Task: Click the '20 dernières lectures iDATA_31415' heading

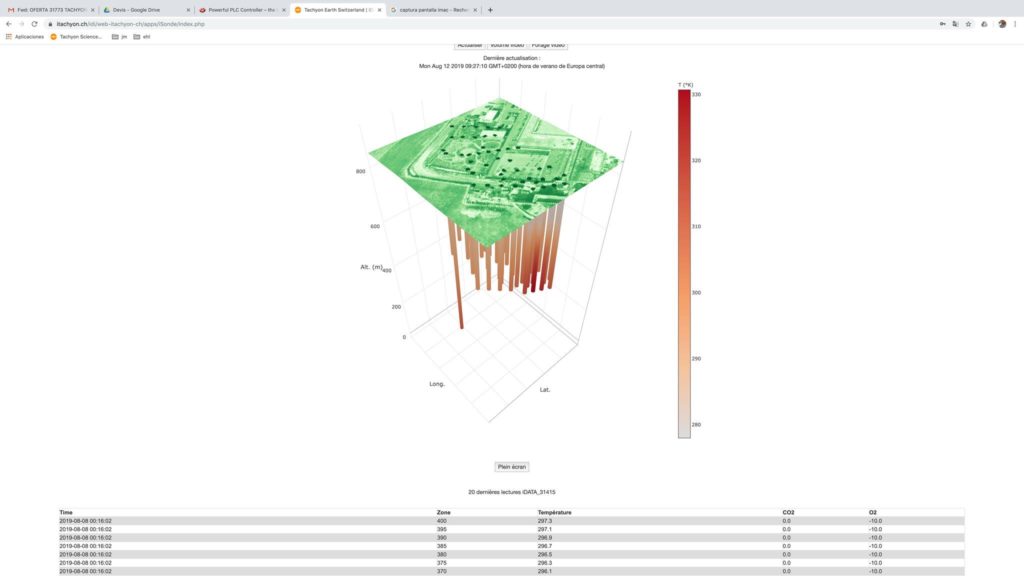Action: 511,492
